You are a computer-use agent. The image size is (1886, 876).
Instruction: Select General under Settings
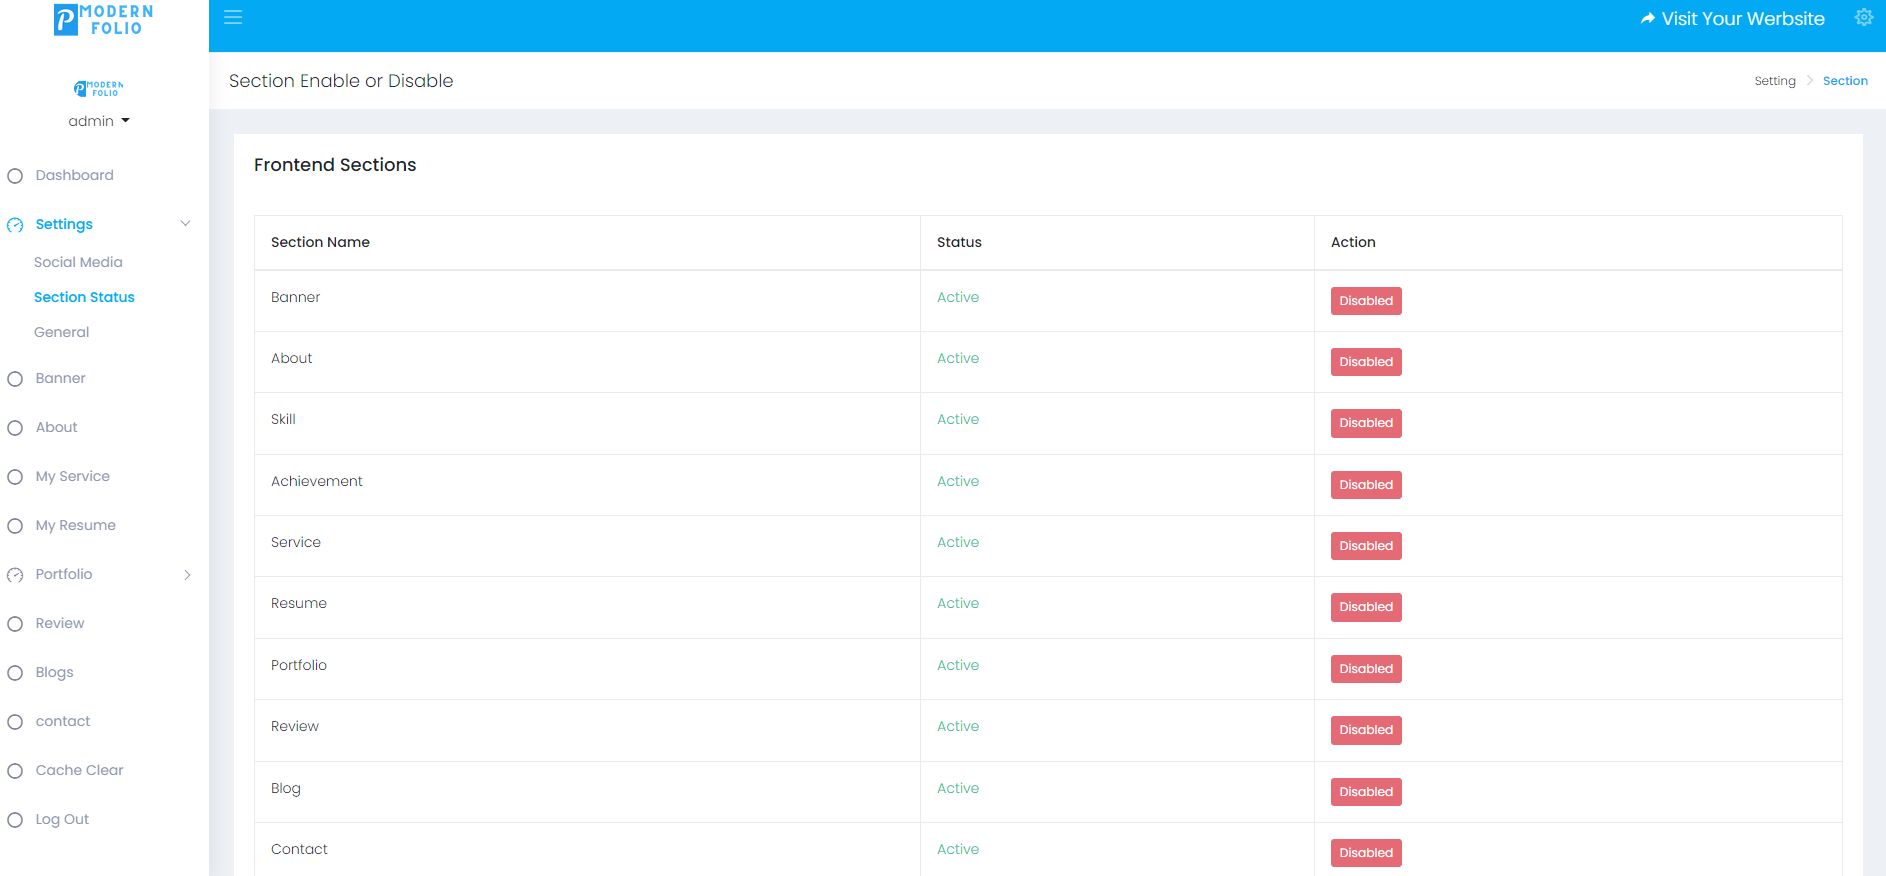(61, 332)
